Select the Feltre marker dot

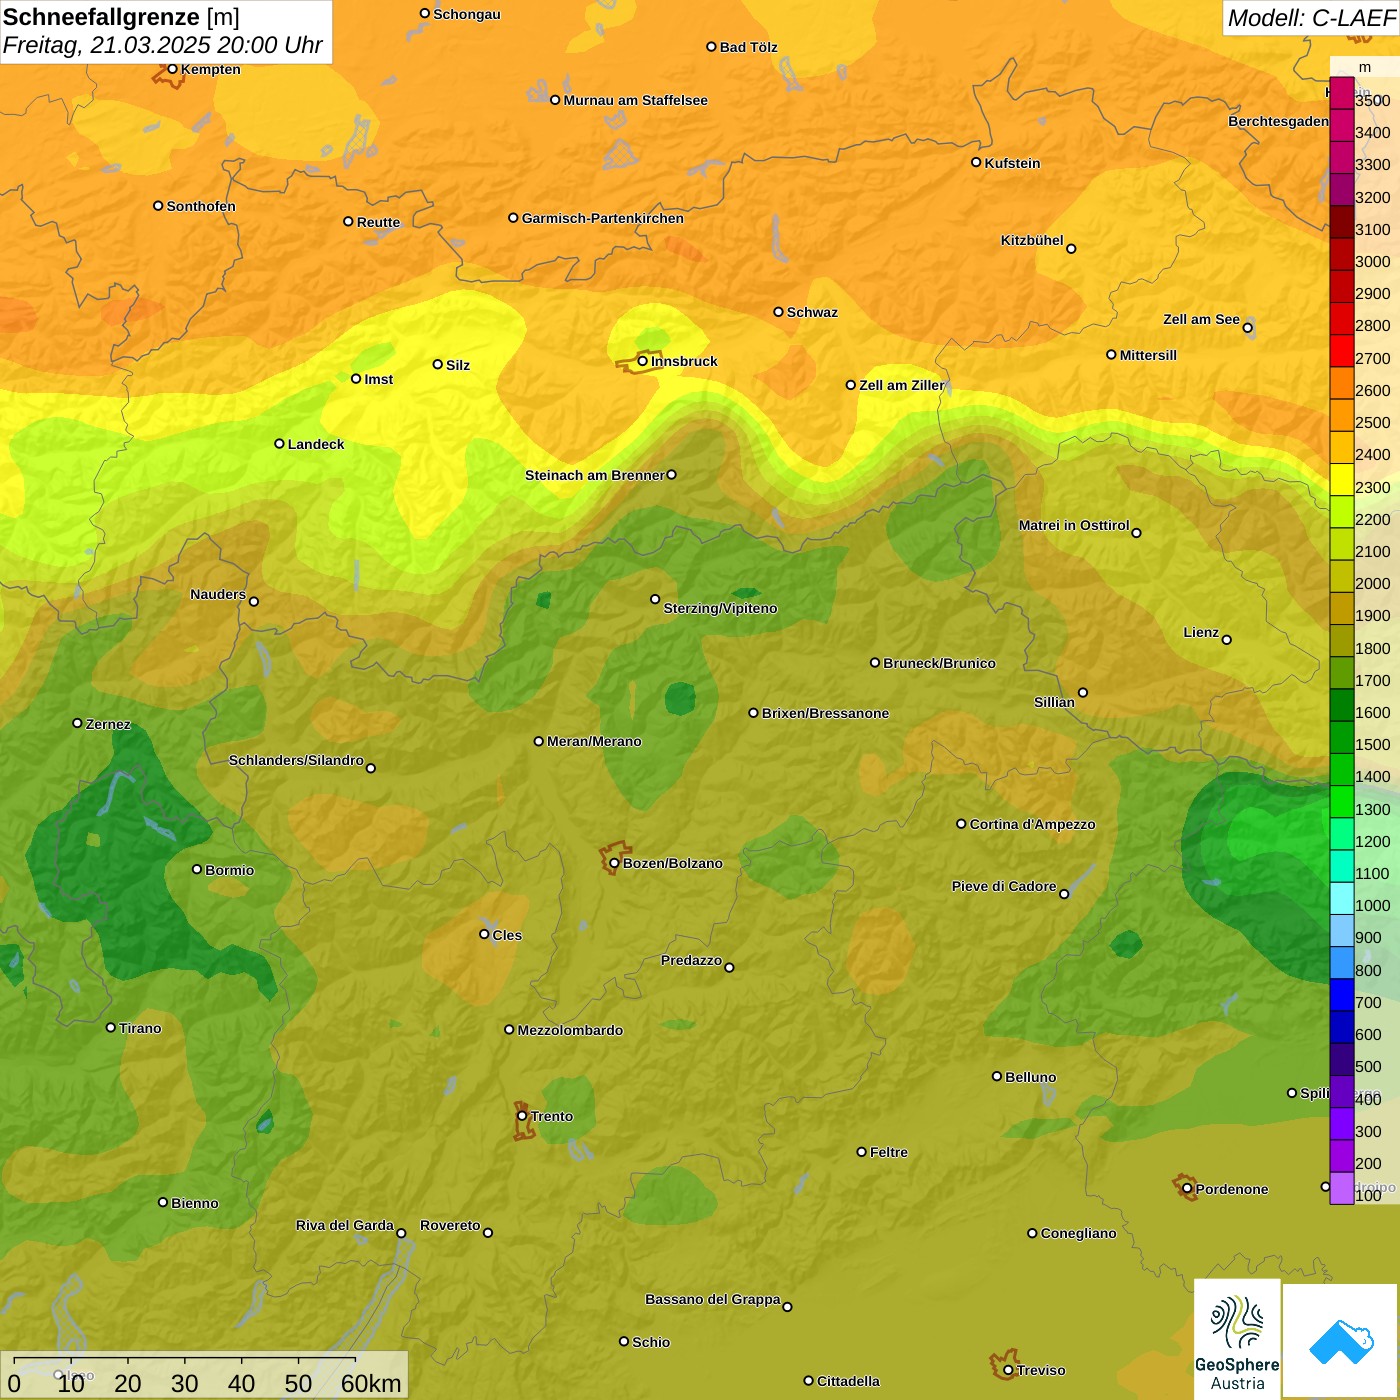(861, 1152)
